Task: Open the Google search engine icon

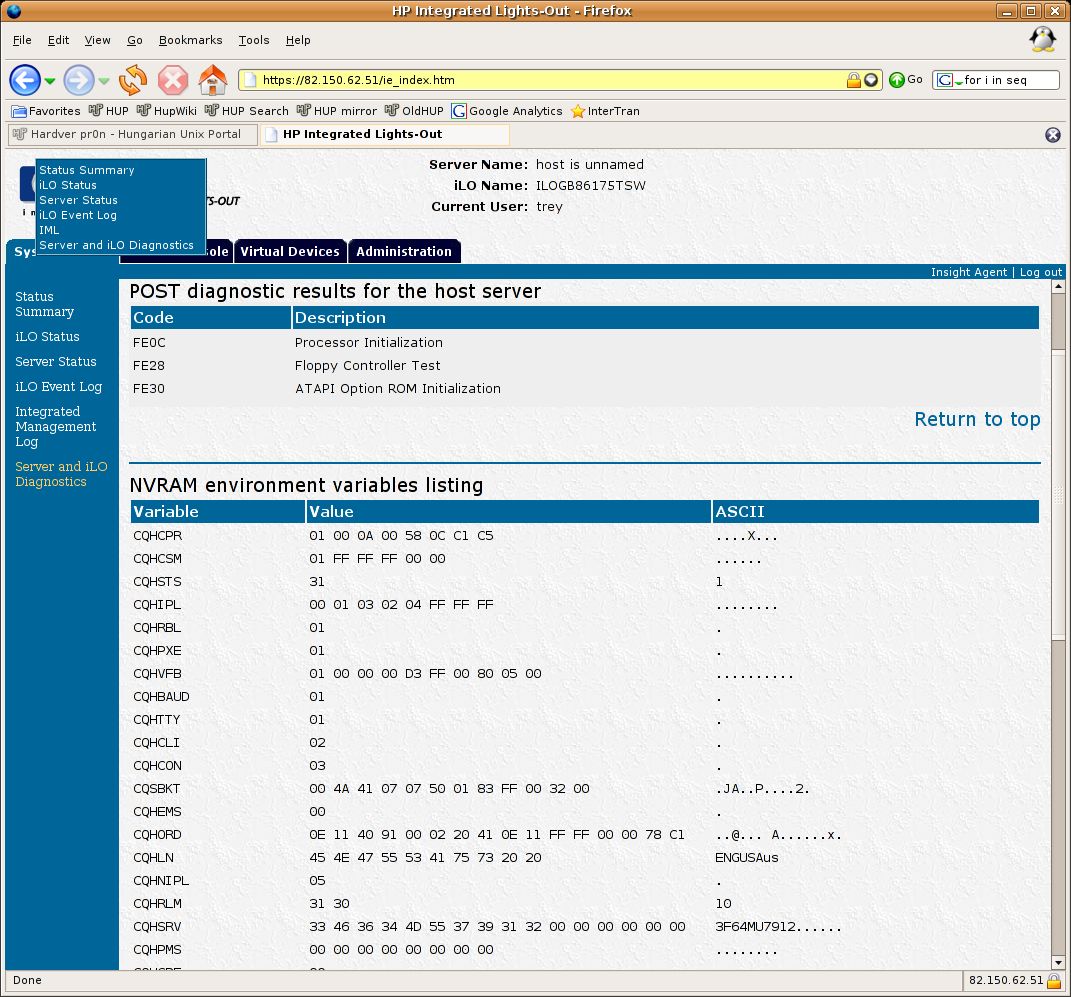Action: click(945, 80)
